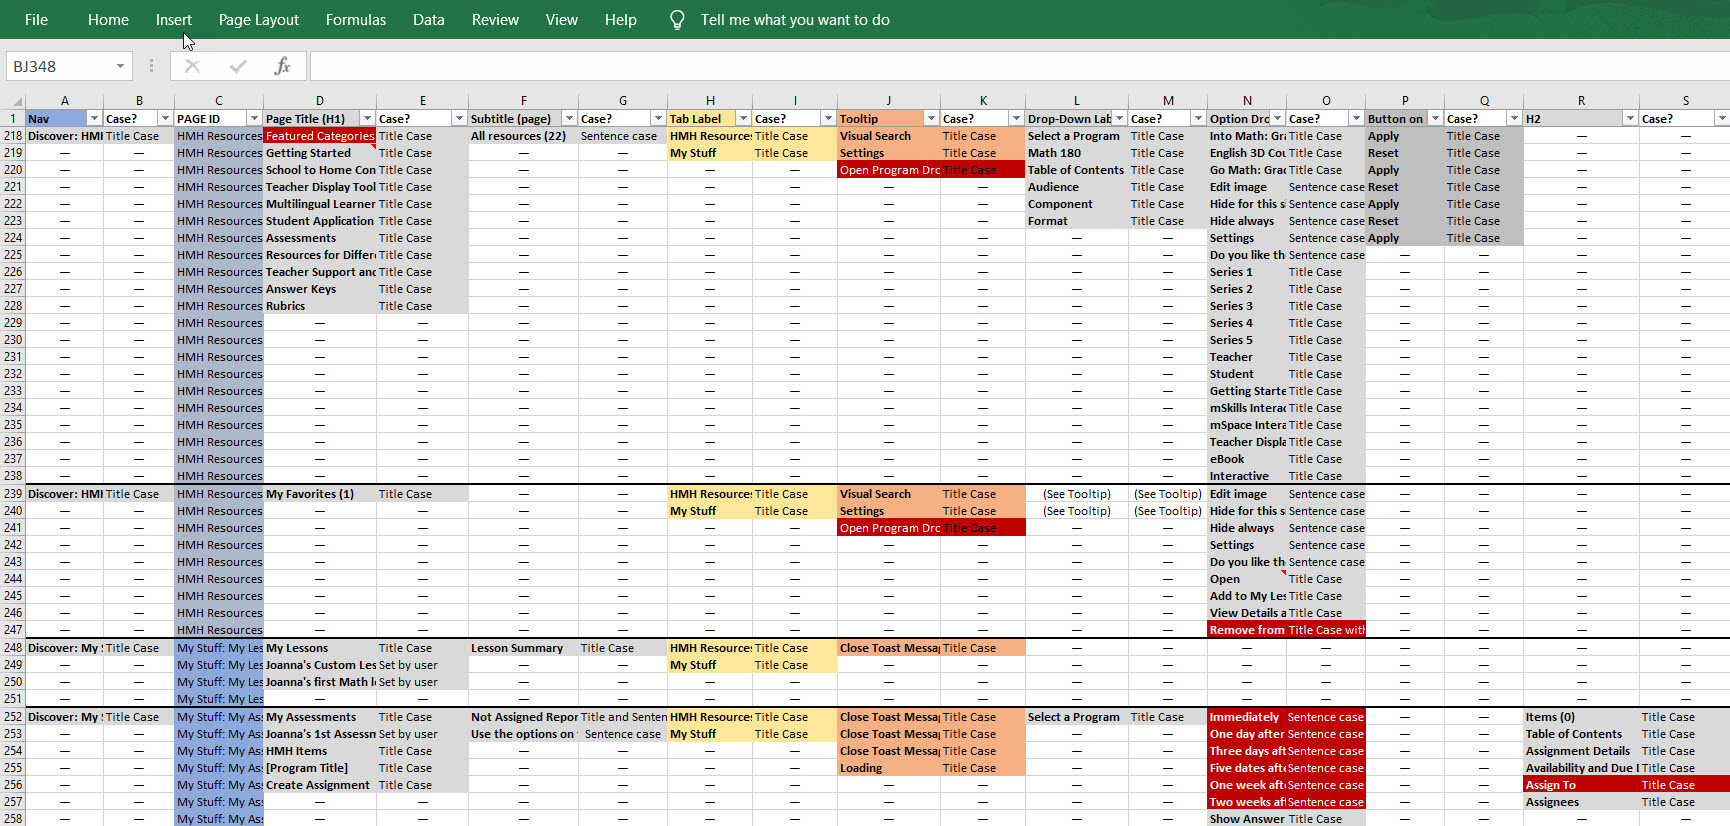Screen dimensions: 1730x826
Task: Select the red Featured Categories cell
Action: pos(320,136)
